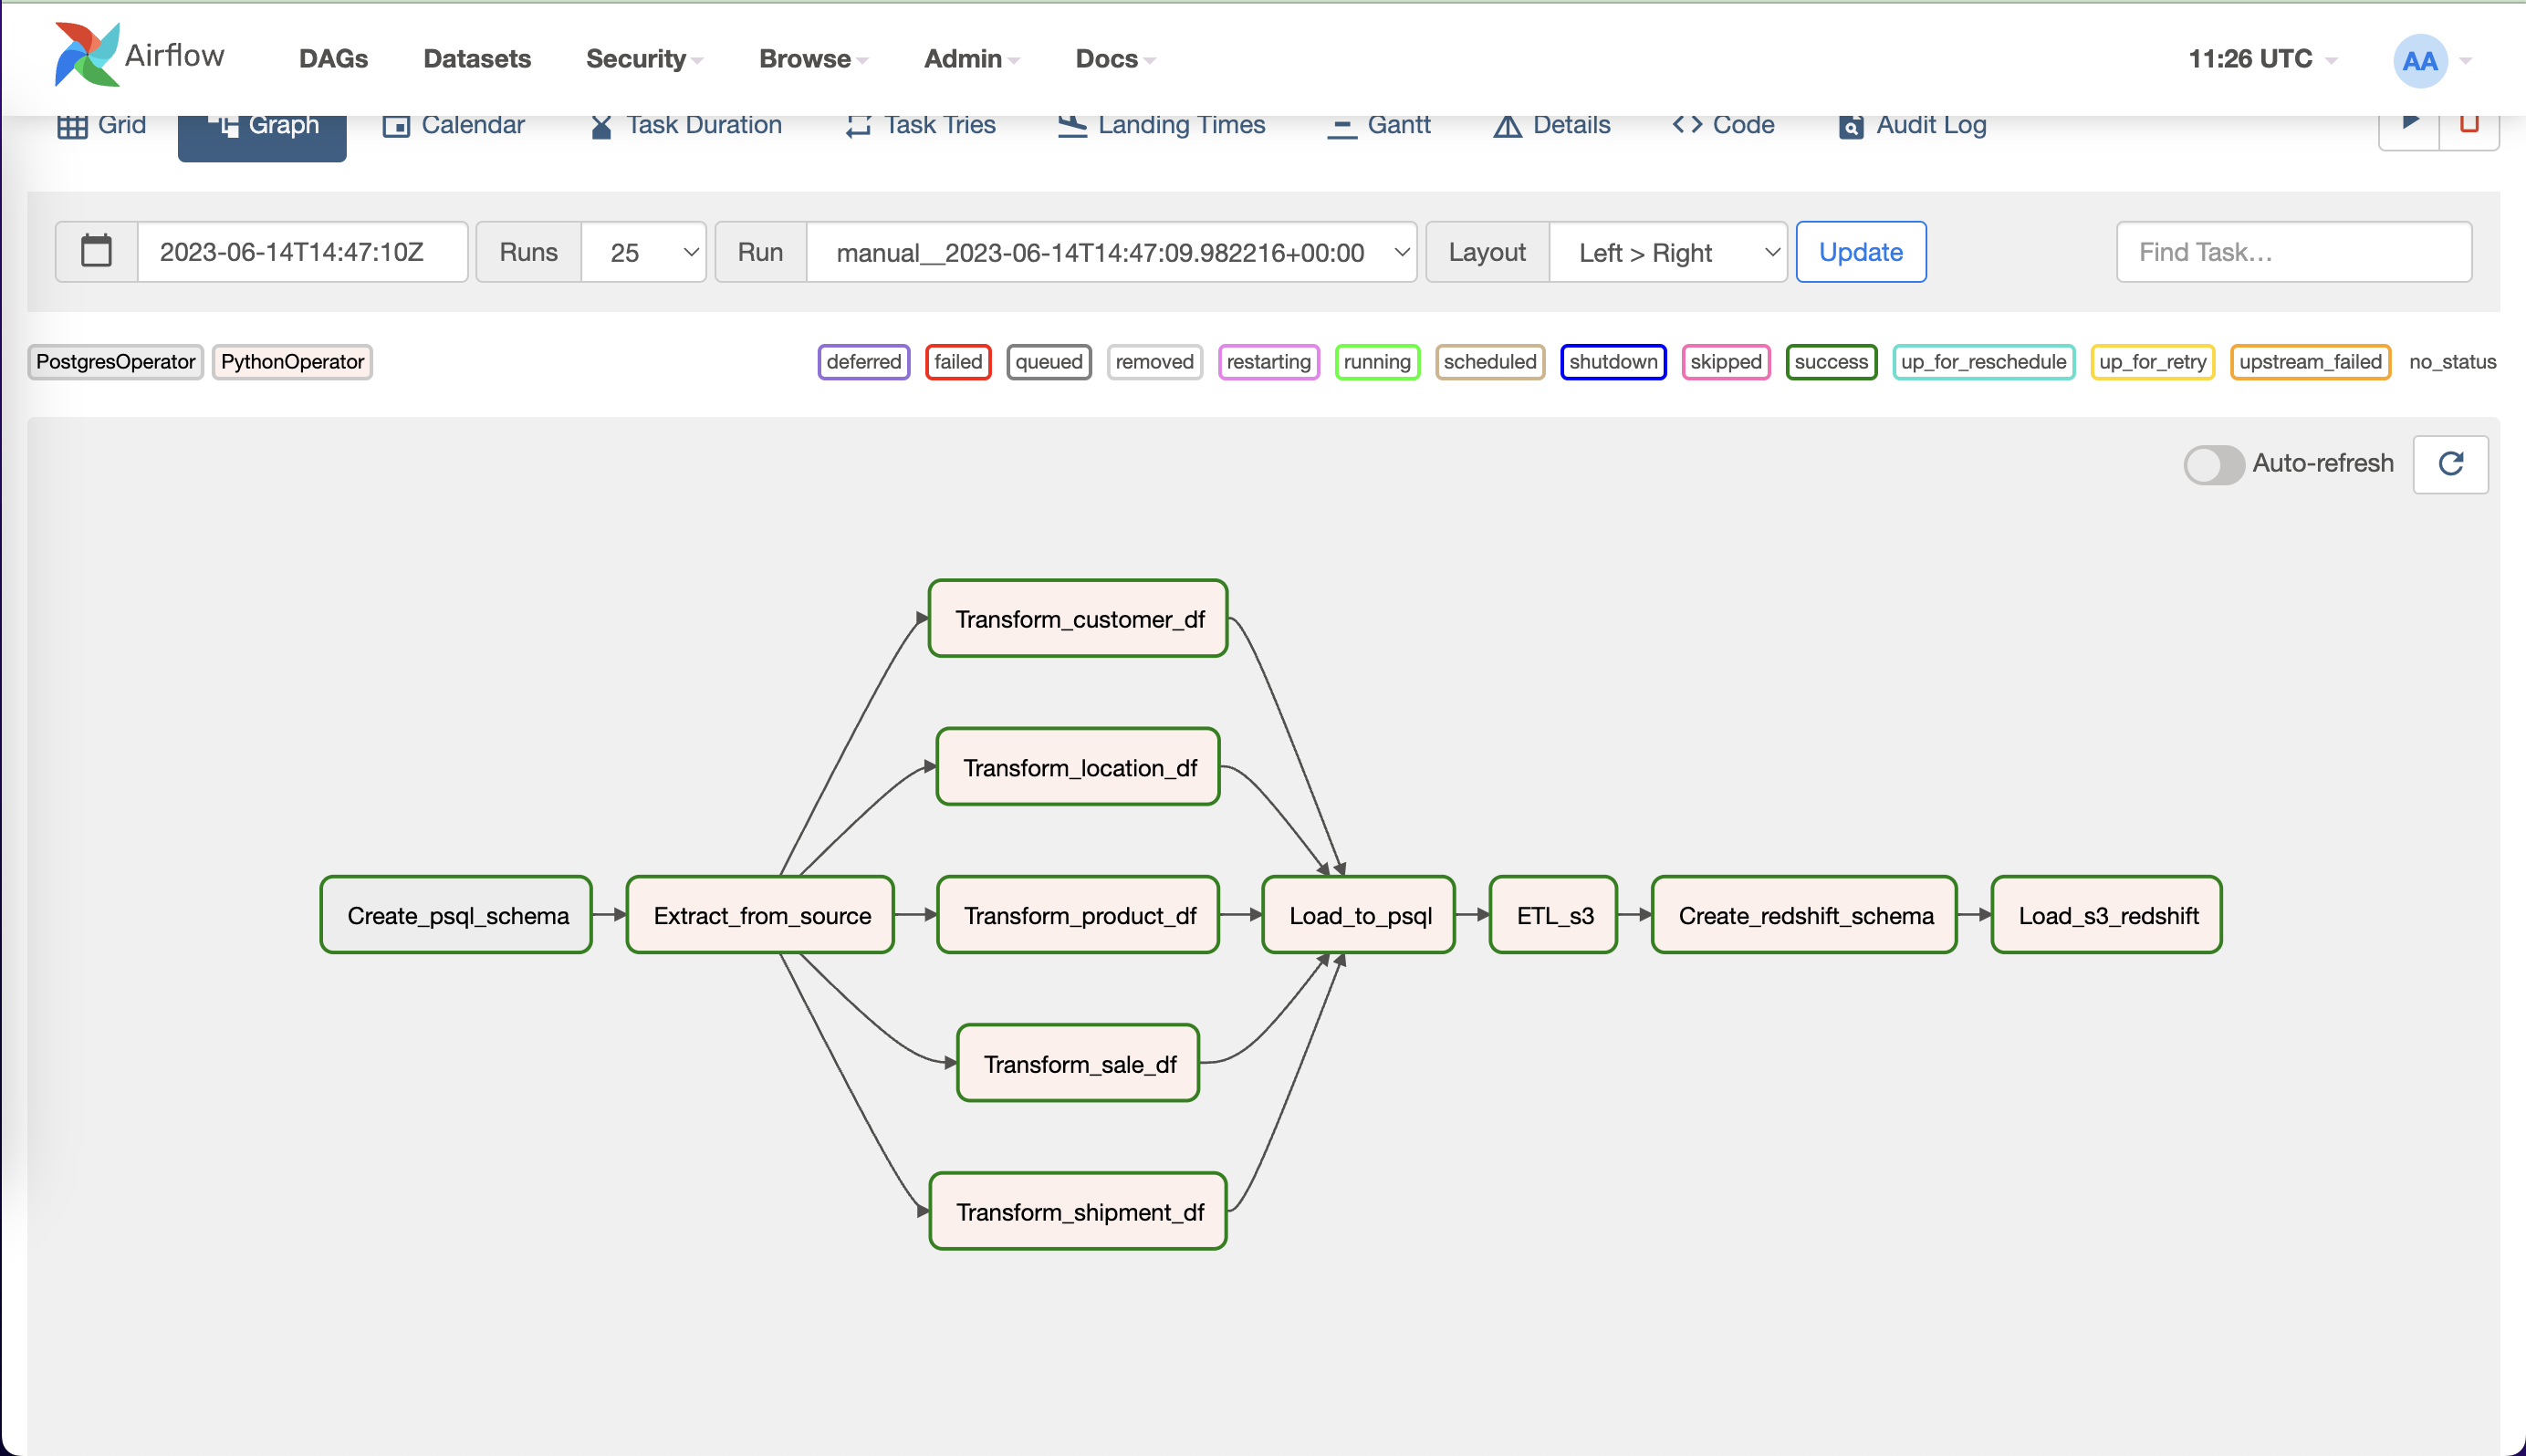The width and height of the screenshot is (2526, 1456).
Task: Click the Load_to_psql task node
Action: [x=1358, y=915]
